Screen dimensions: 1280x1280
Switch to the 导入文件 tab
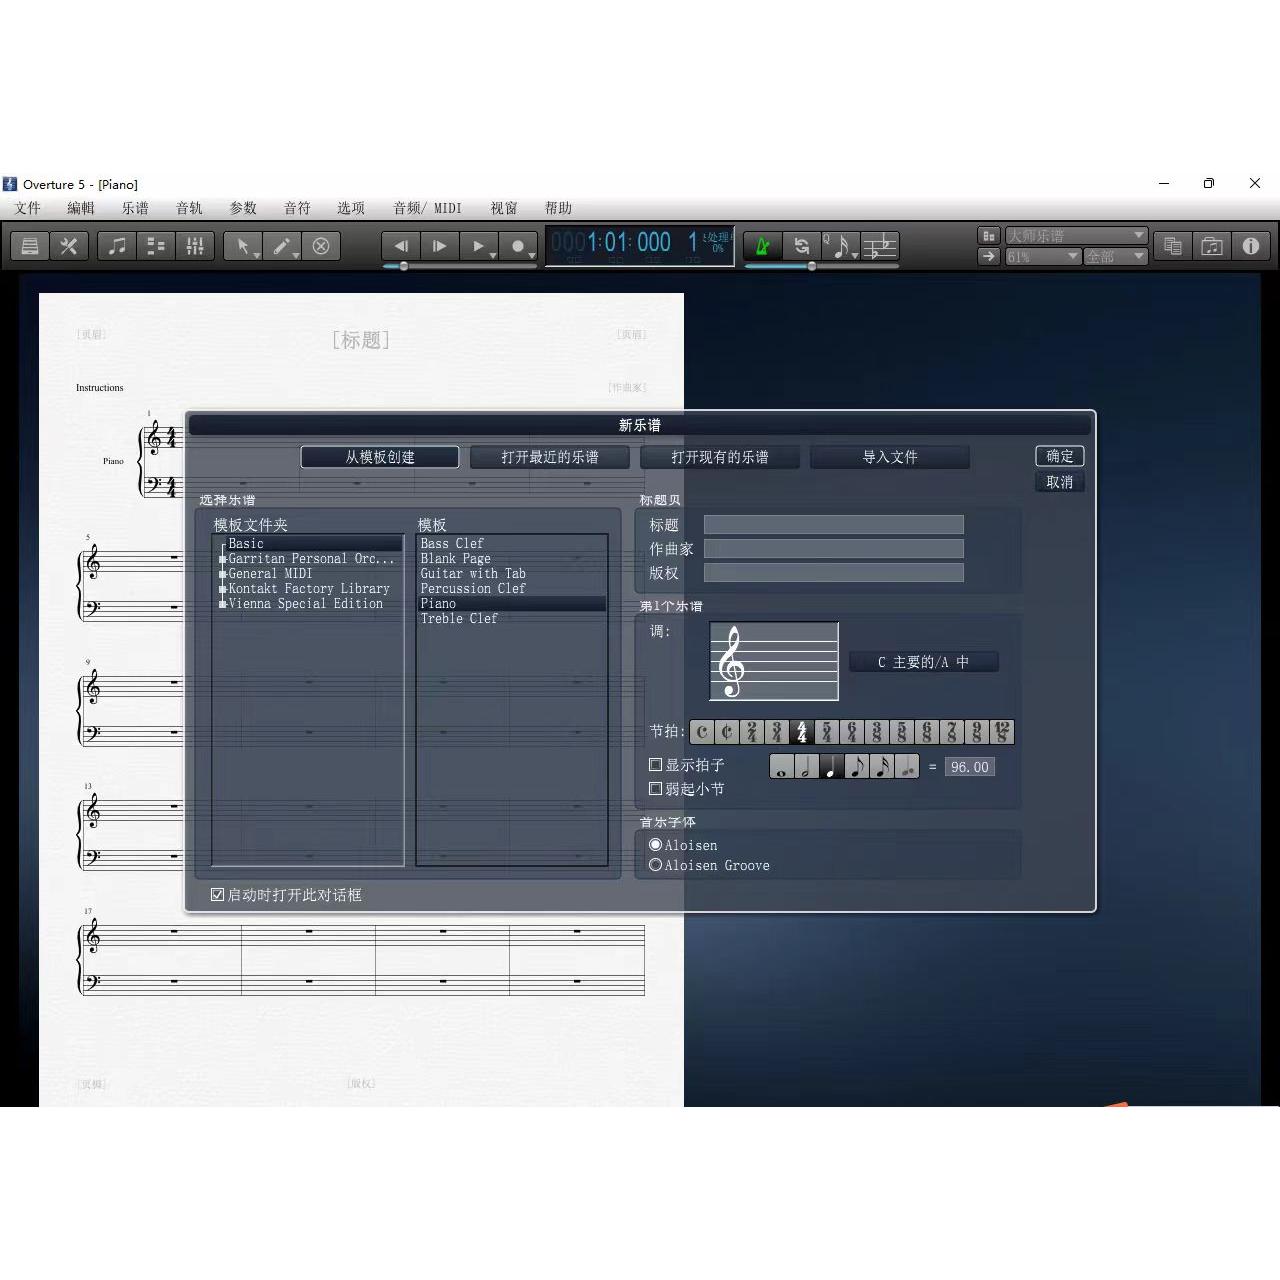click(890, 457)
